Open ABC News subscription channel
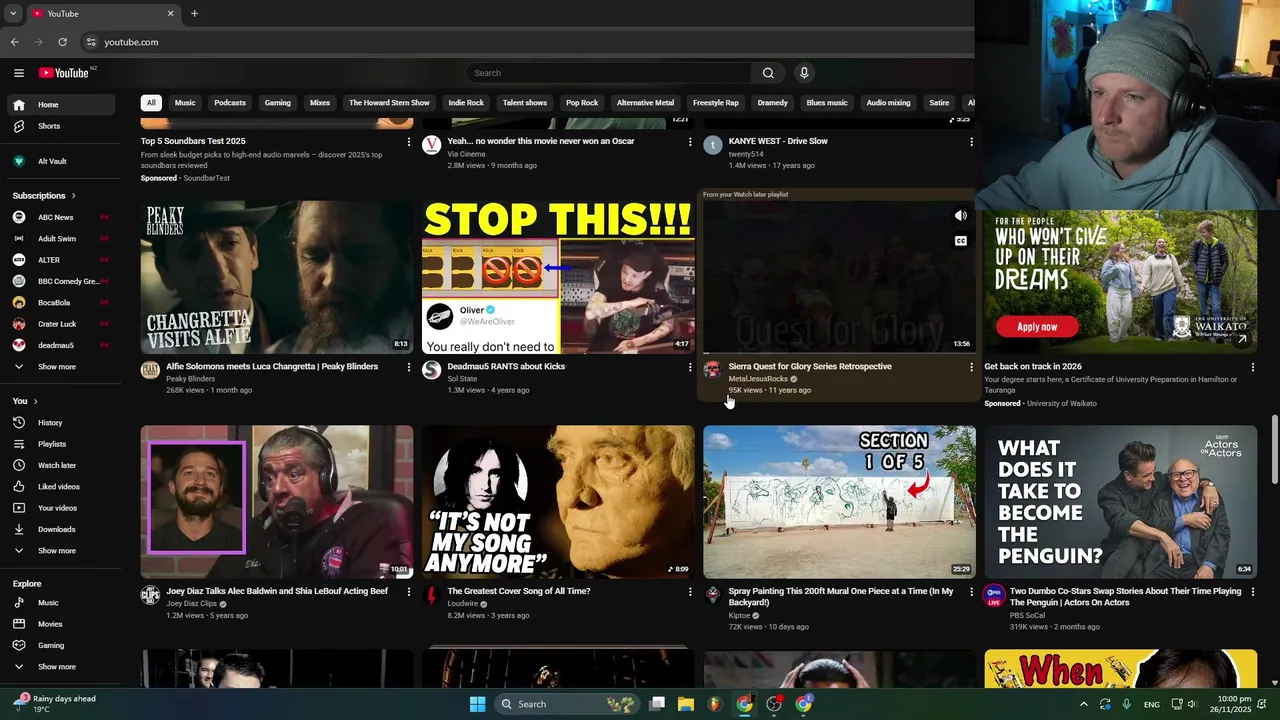The width and height of the screenshot is (1280, 720). click(60, 217)
